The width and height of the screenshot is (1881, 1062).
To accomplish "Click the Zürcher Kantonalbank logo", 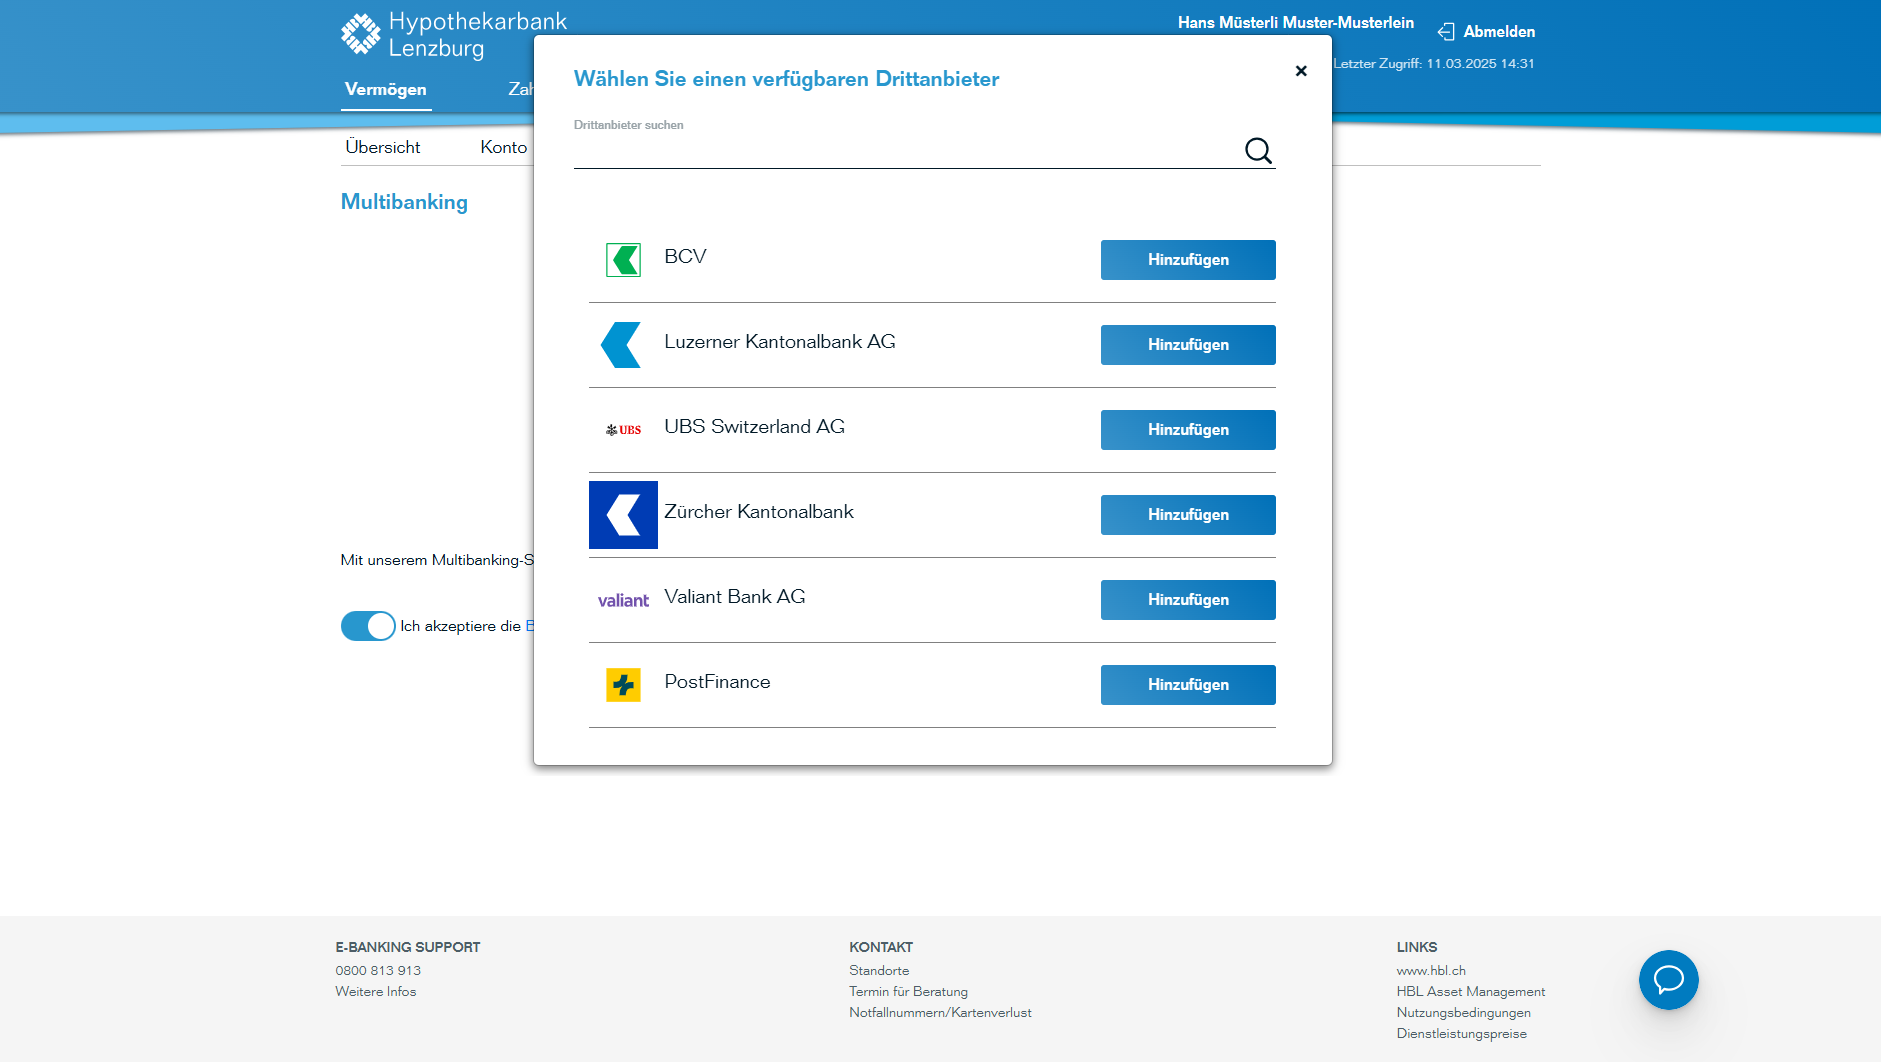I will (623, 515).
